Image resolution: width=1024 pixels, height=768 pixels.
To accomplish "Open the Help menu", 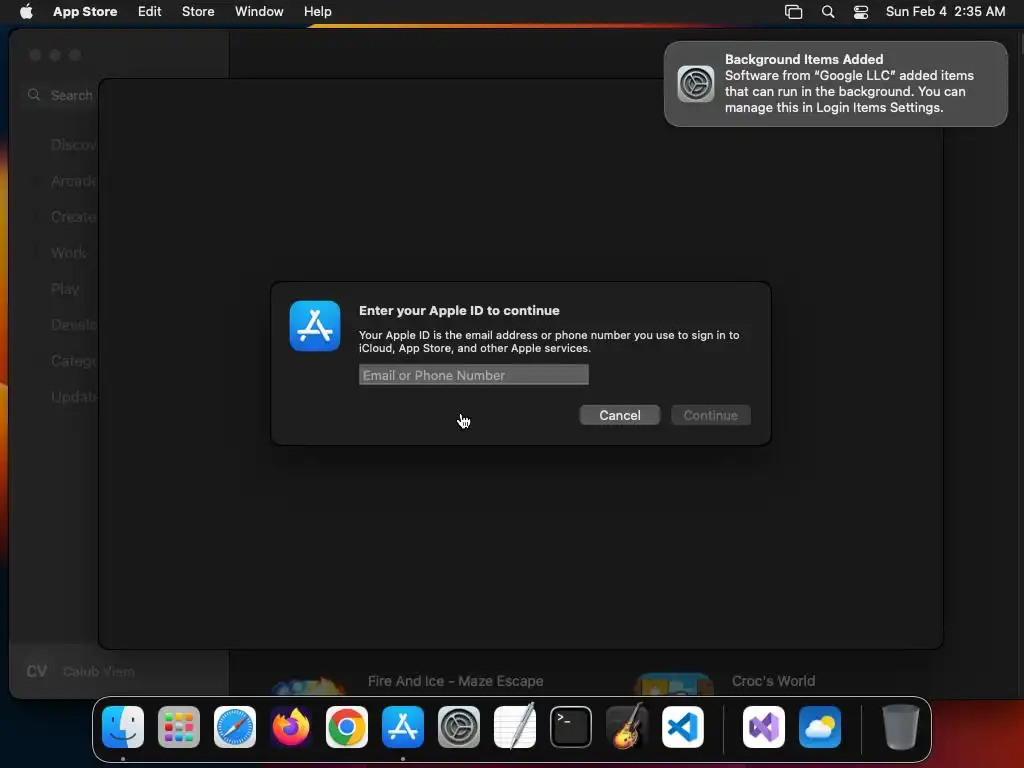I will coord(317,11).
